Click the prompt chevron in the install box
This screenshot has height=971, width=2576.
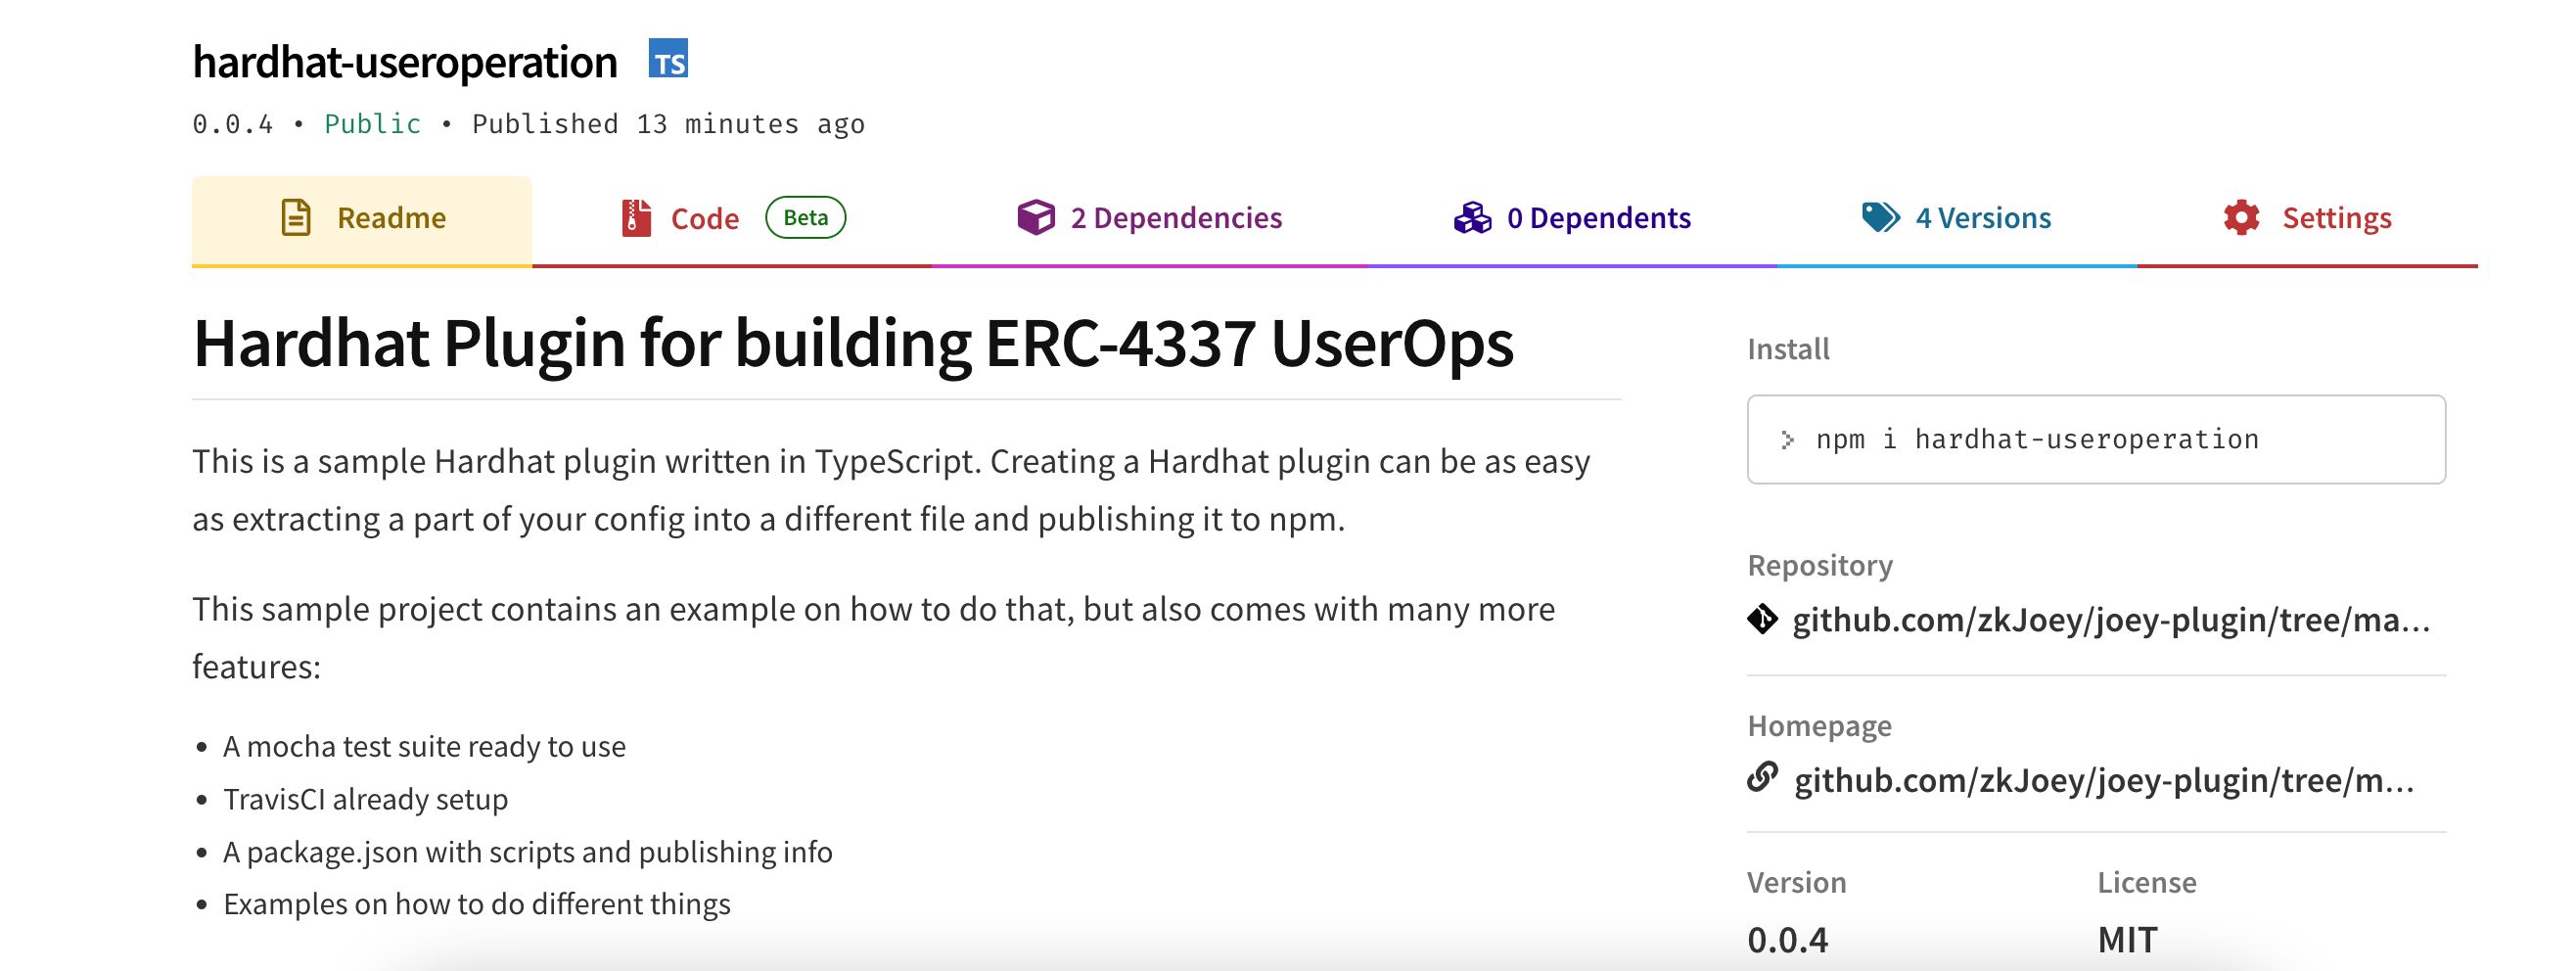point(1787,440)
